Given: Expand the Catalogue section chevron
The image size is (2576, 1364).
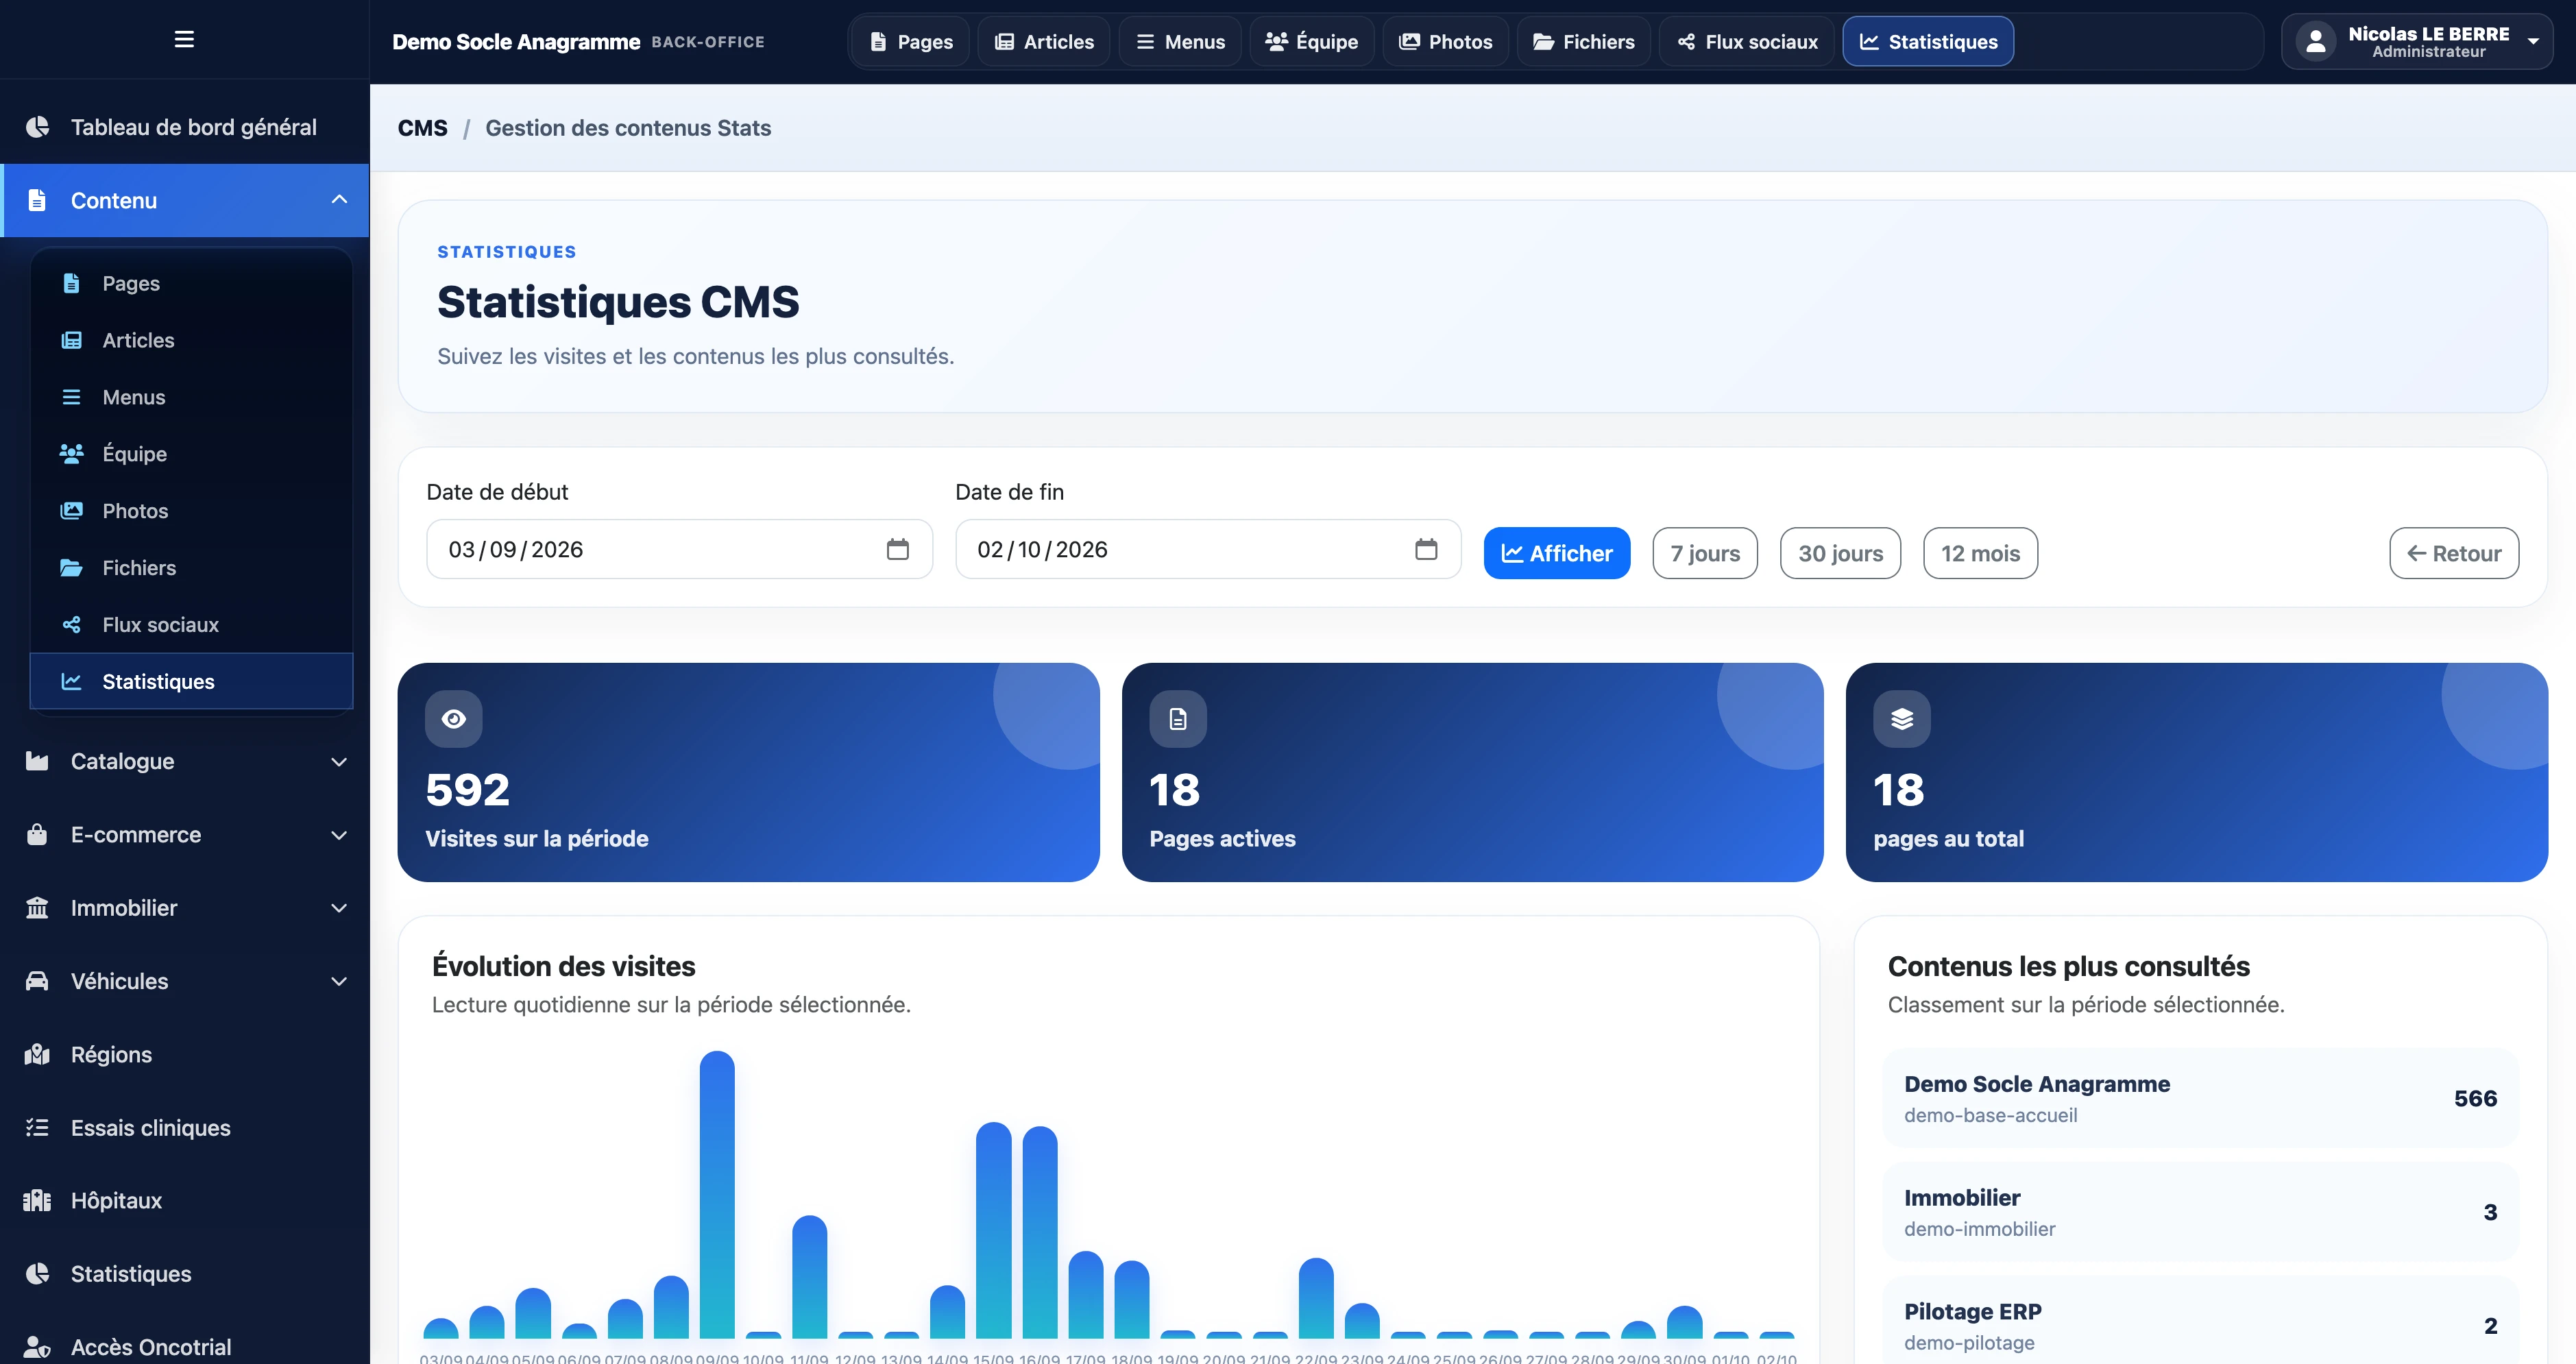Looking at the screenshot, I should click(x=339, y=761).
